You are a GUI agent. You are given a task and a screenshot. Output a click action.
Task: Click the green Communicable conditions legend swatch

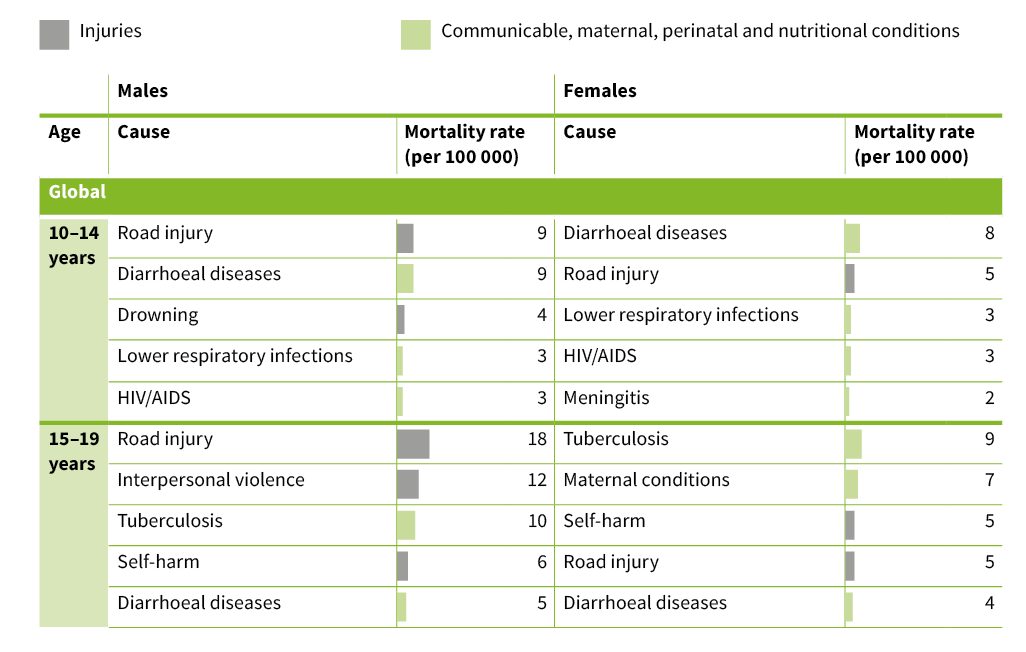415,34
